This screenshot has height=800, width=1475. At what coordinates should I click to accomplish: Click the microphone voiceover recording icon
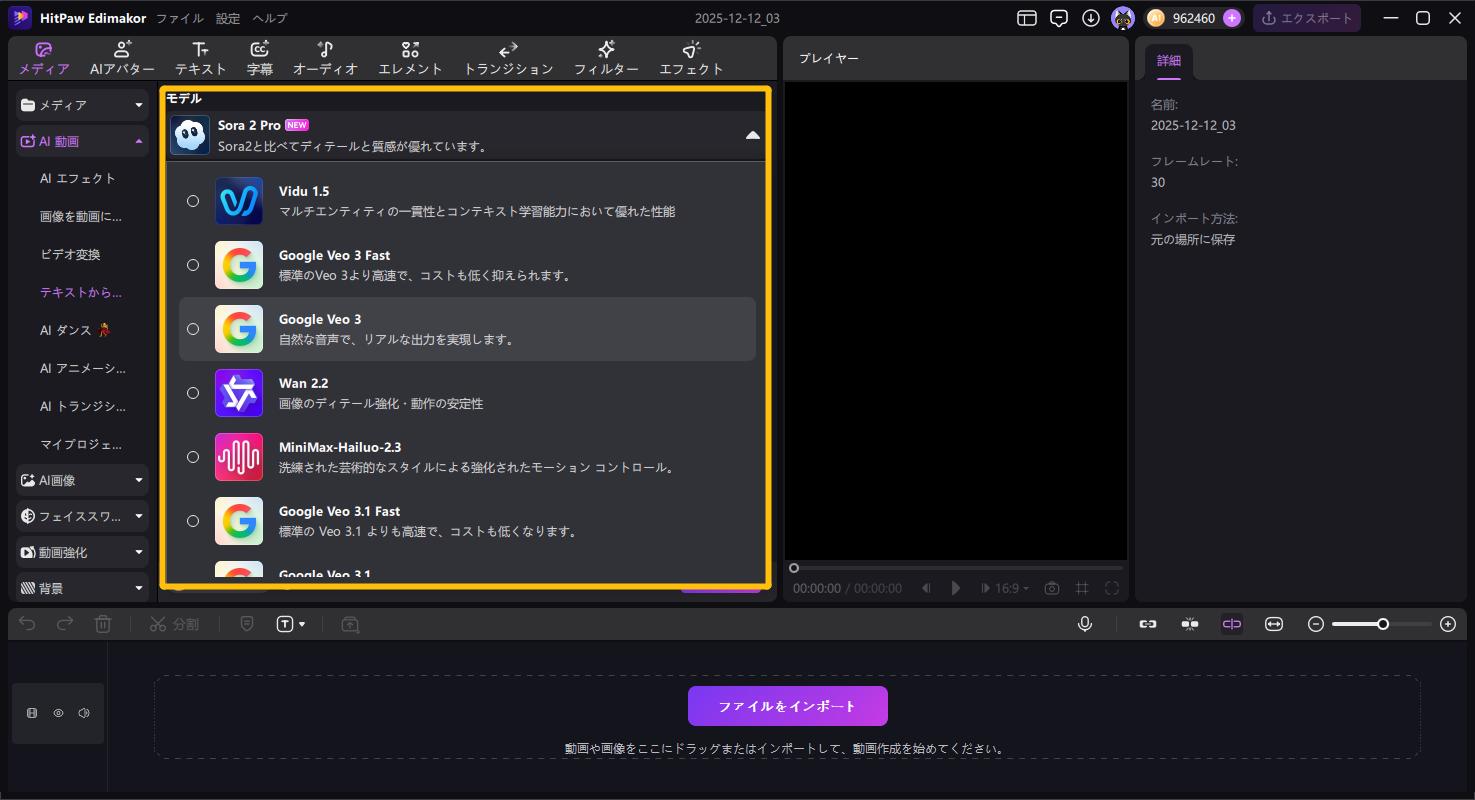pos(1085,624)
